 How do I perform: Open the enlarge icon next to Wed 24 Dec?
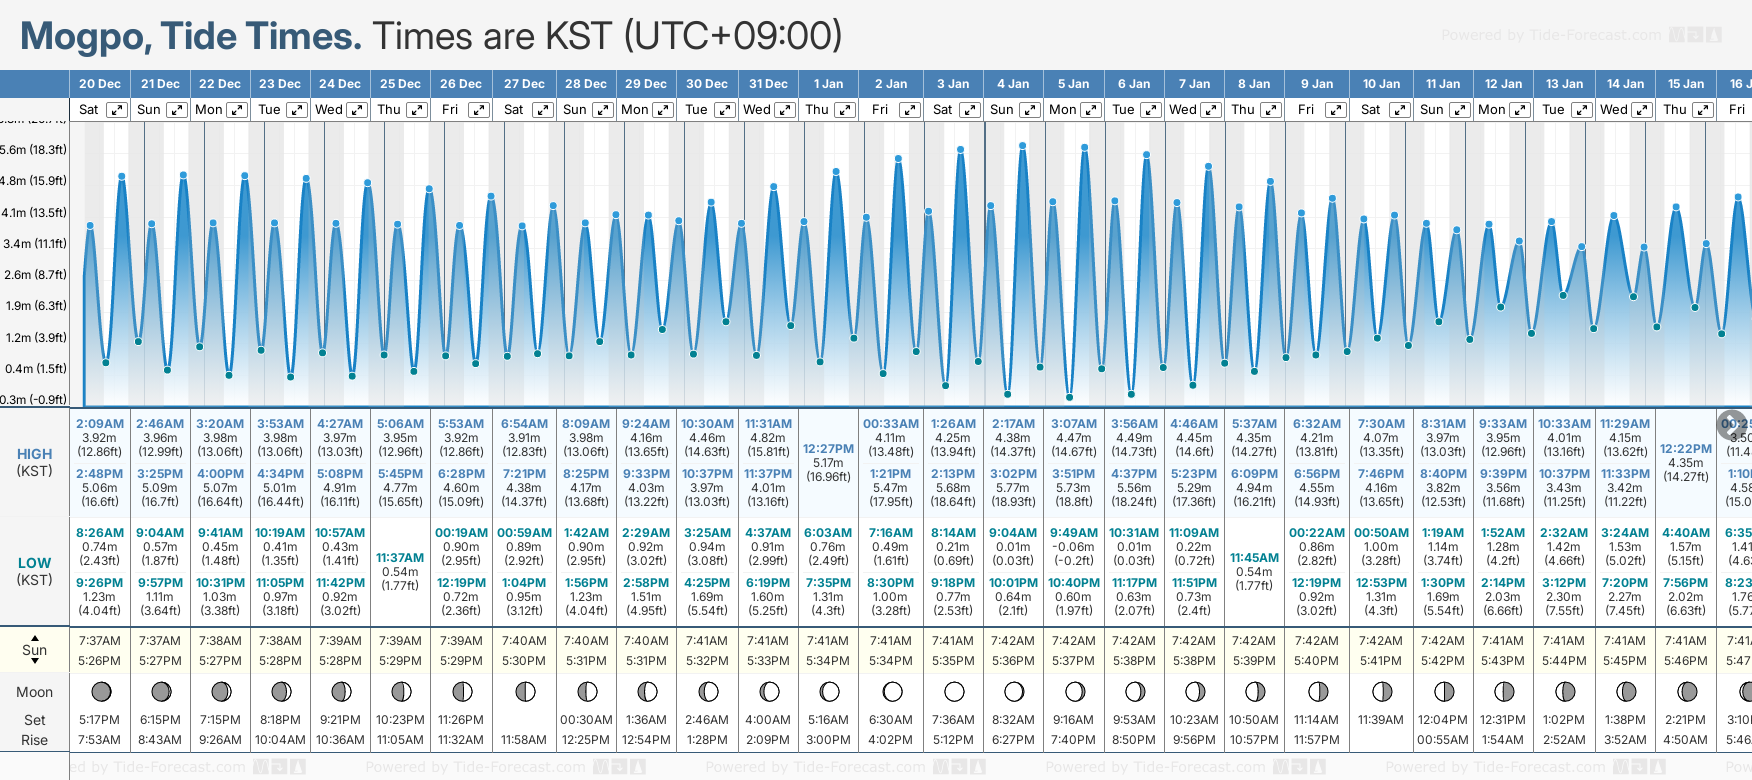[357, 110]
